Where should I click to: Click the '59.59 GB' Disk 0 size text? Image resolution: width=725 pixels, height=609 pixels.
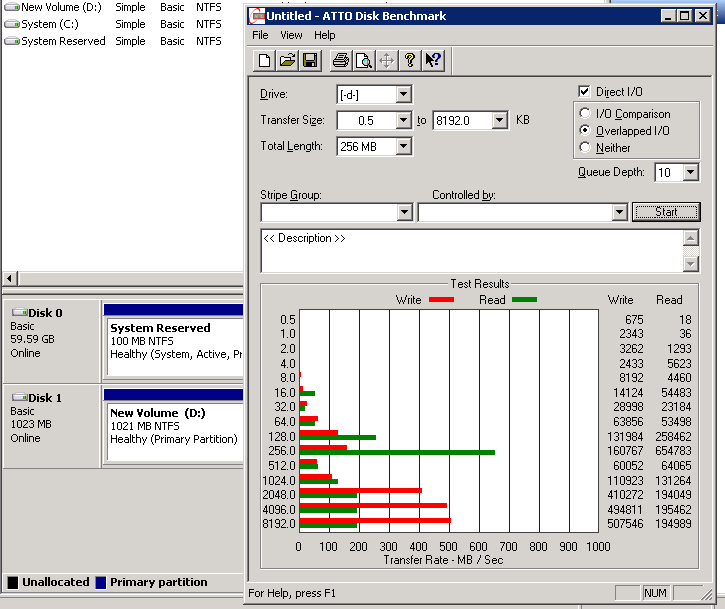point(32,339)
